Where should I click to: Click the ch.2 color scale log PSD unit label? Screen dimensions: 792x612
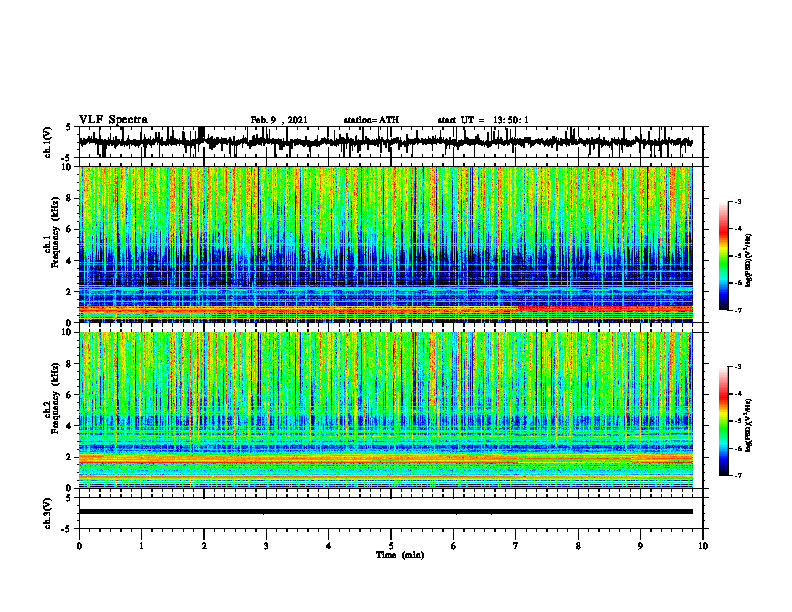[749, 425]
